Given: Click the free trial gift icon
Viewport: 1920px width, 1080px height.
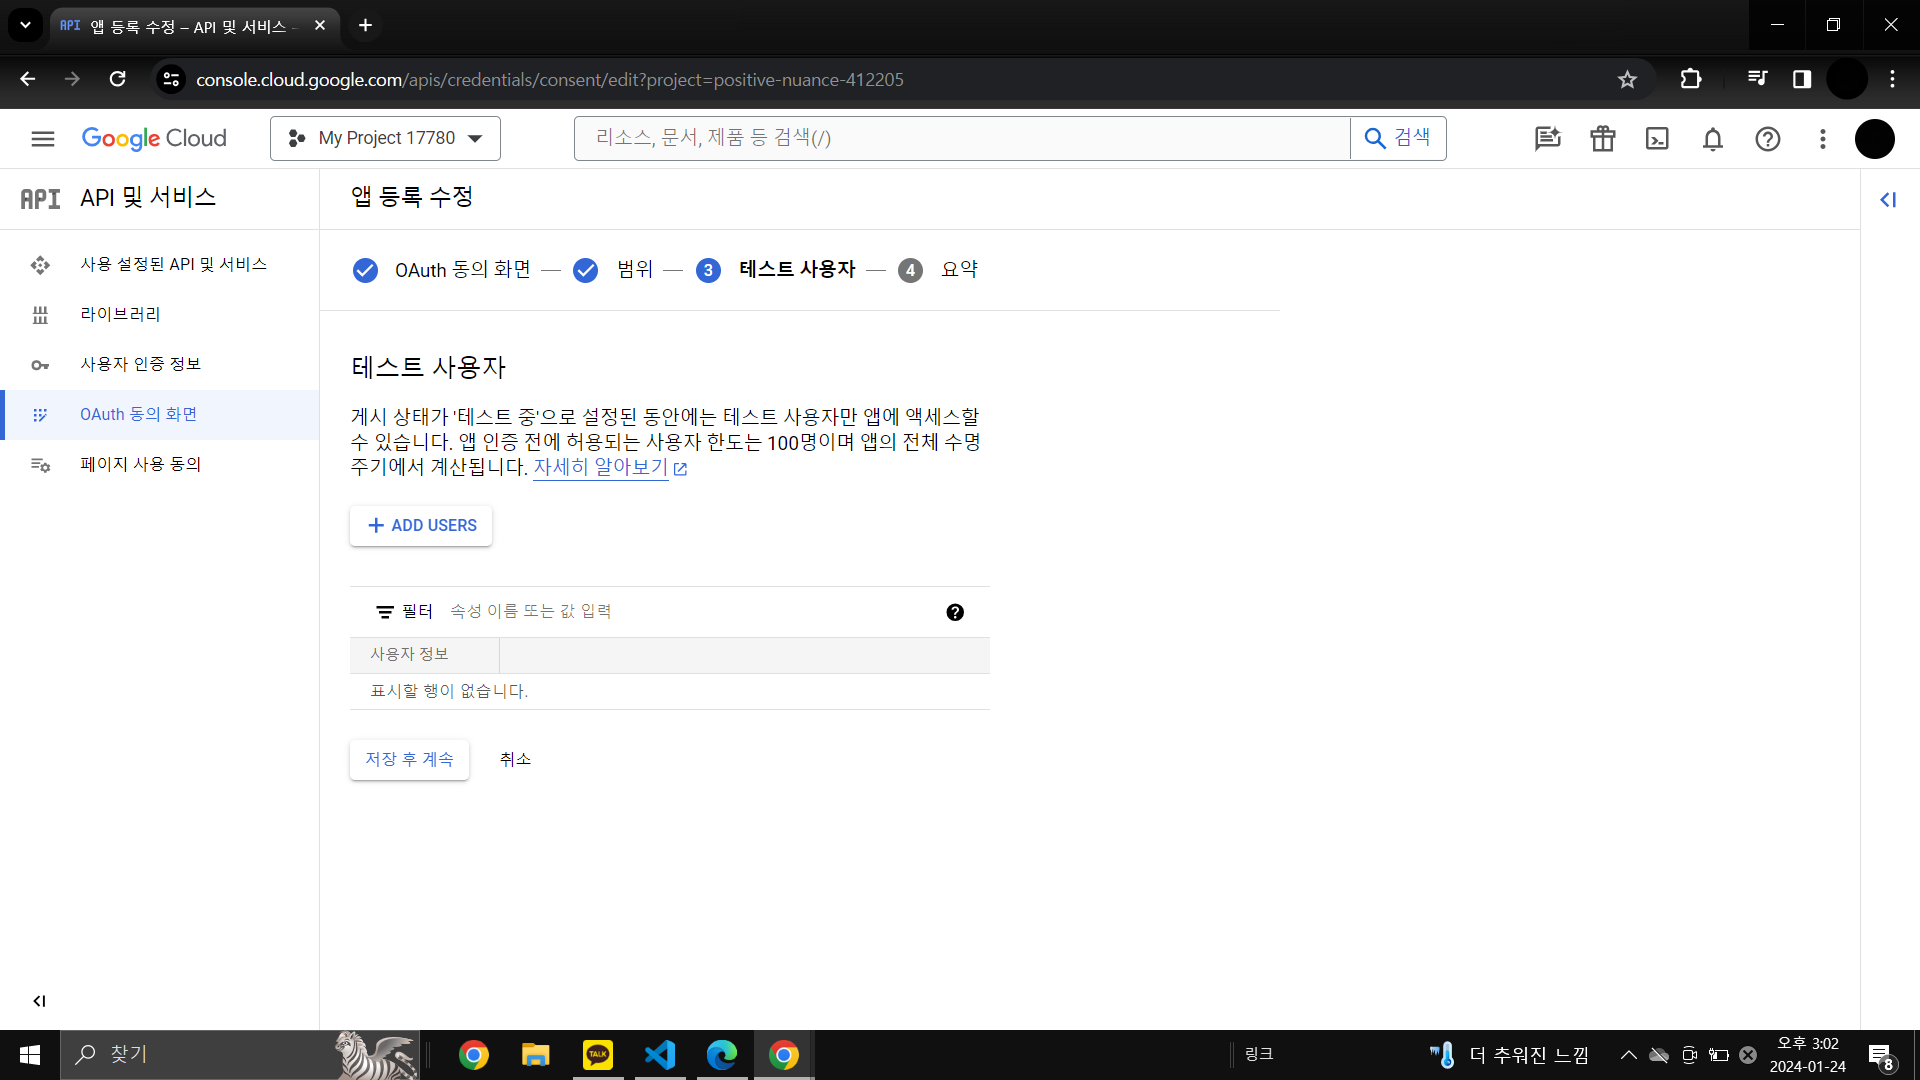Looking at the screenshot, I should pyautogui.click(x=1602, y=139).
